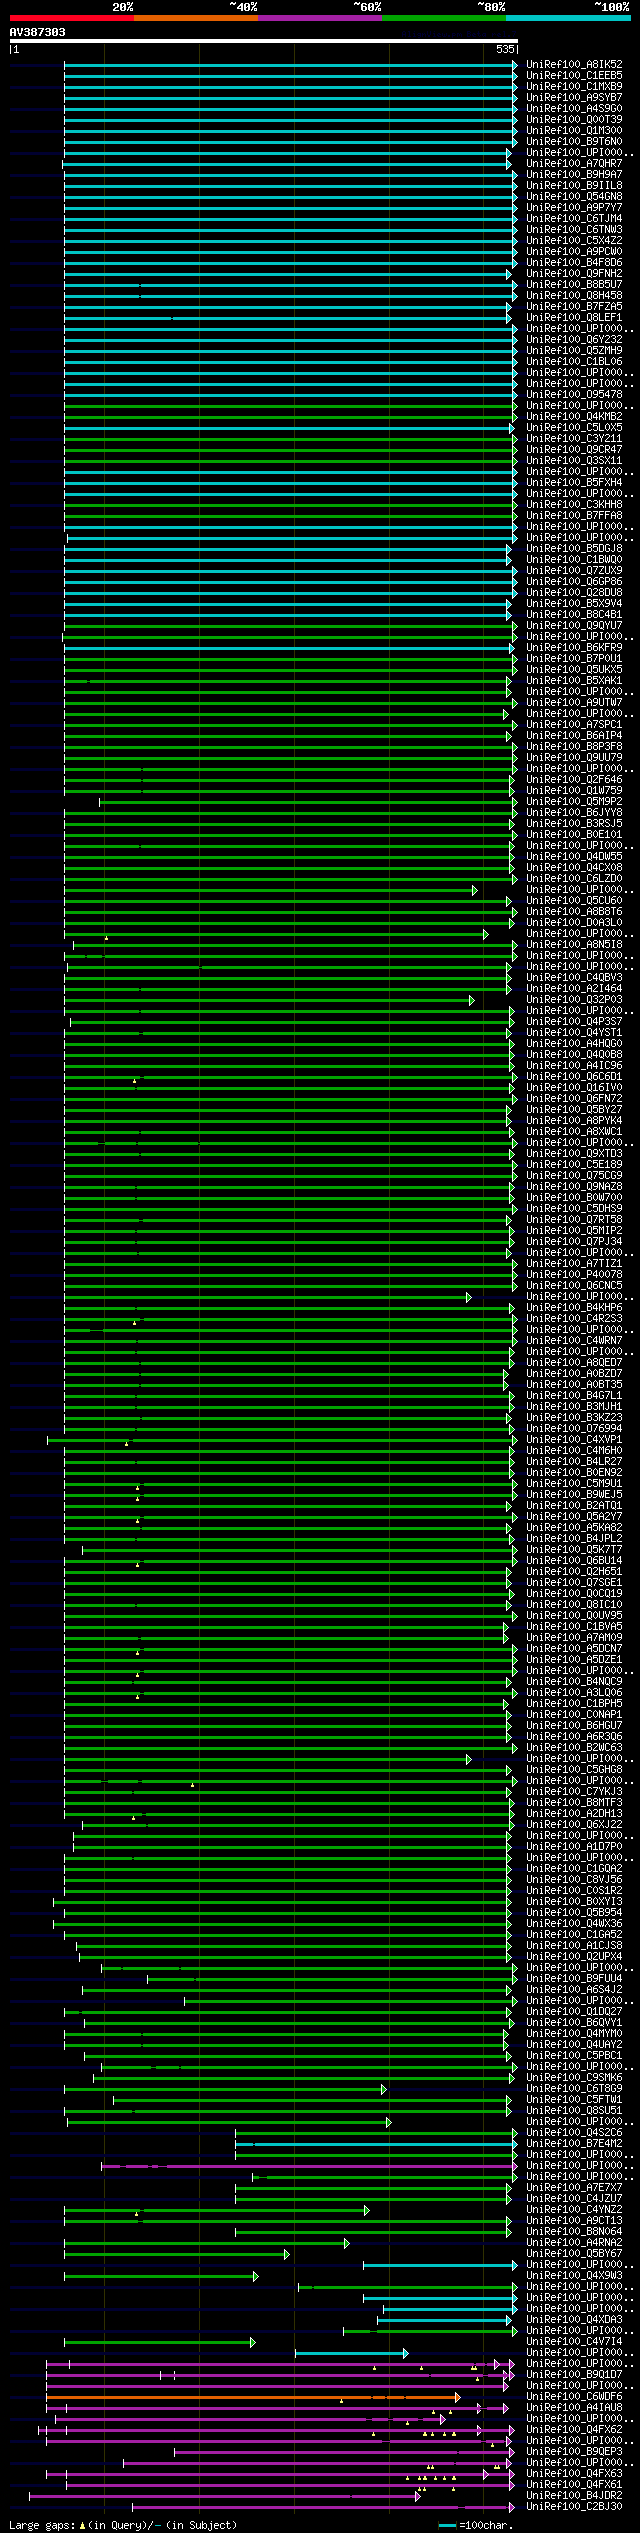
Task: Select hit label UniRef100_C4V7I4
Action: 574,2342
